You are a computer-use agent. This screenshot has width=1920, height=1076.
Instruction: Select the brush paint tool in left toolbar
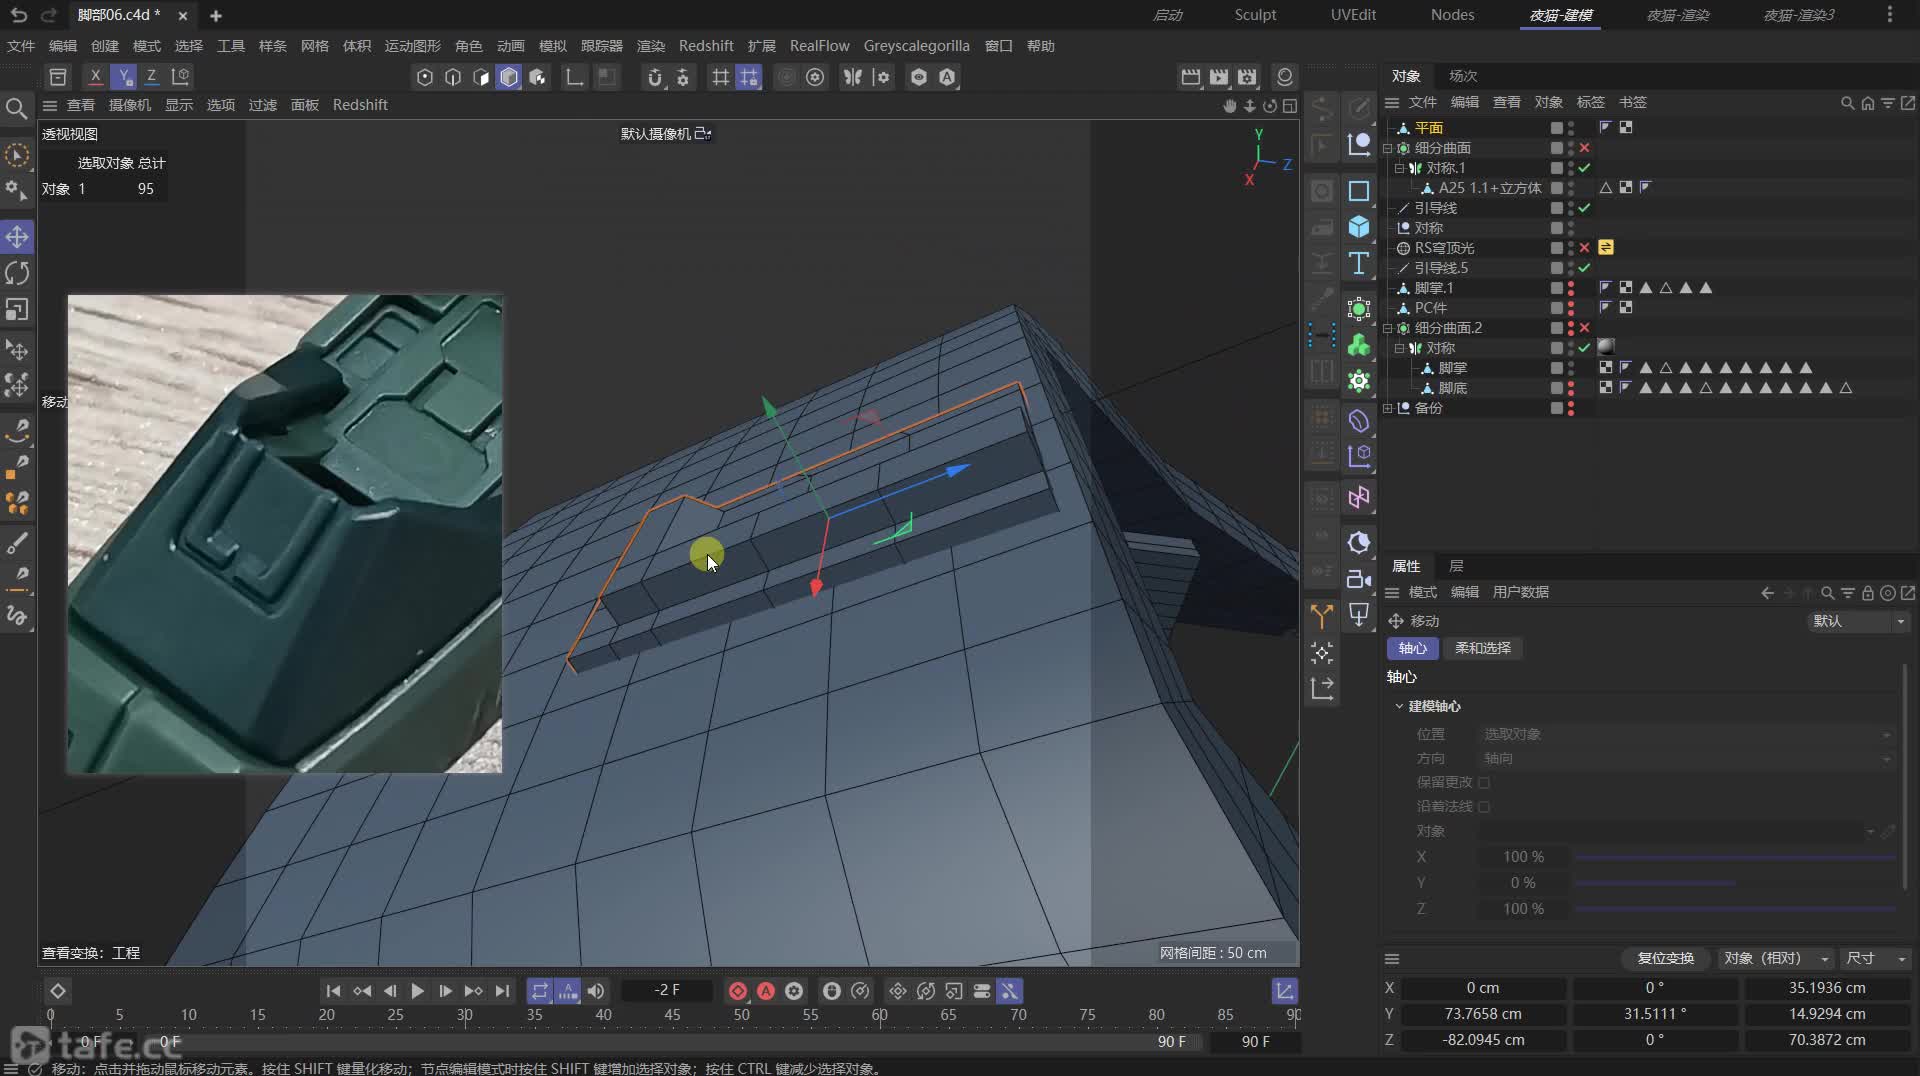click(x=17, y=543)
